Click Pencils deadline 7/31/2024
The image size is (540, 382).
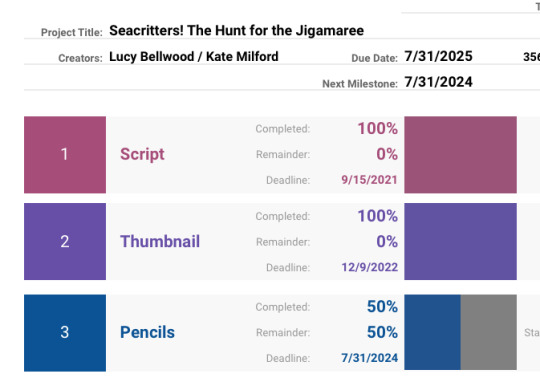370,358
